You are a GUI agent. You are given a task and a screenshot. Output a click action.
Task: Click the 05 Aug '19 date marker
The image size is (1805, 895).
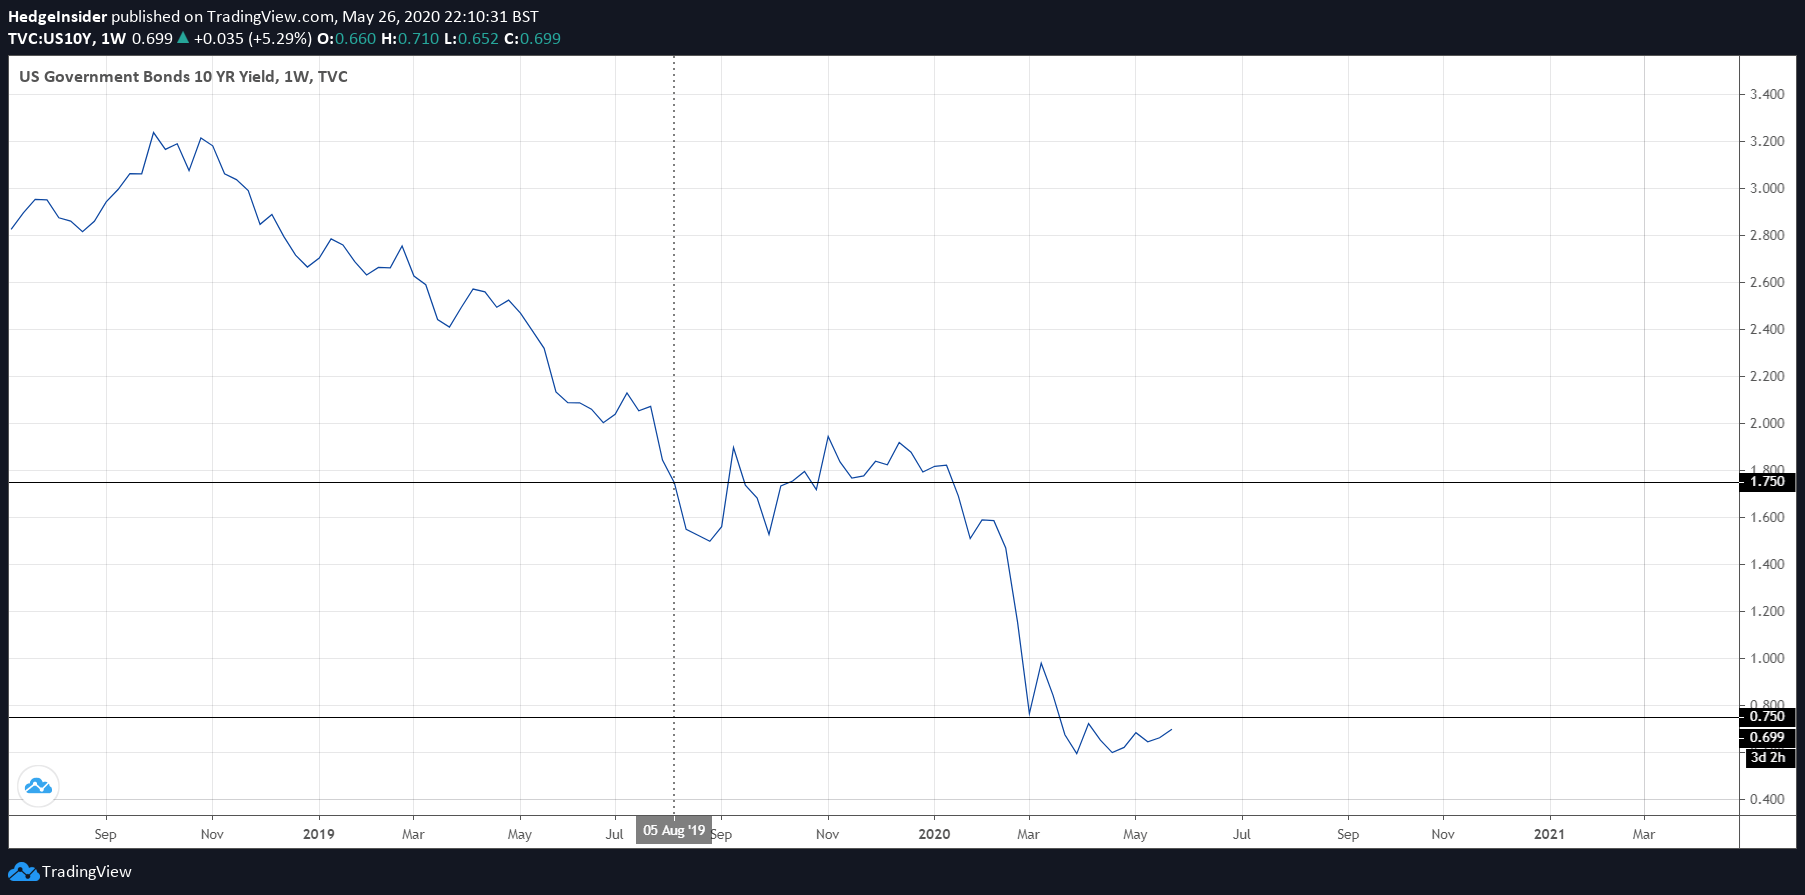pyautogui.click(x=673, y=831)
